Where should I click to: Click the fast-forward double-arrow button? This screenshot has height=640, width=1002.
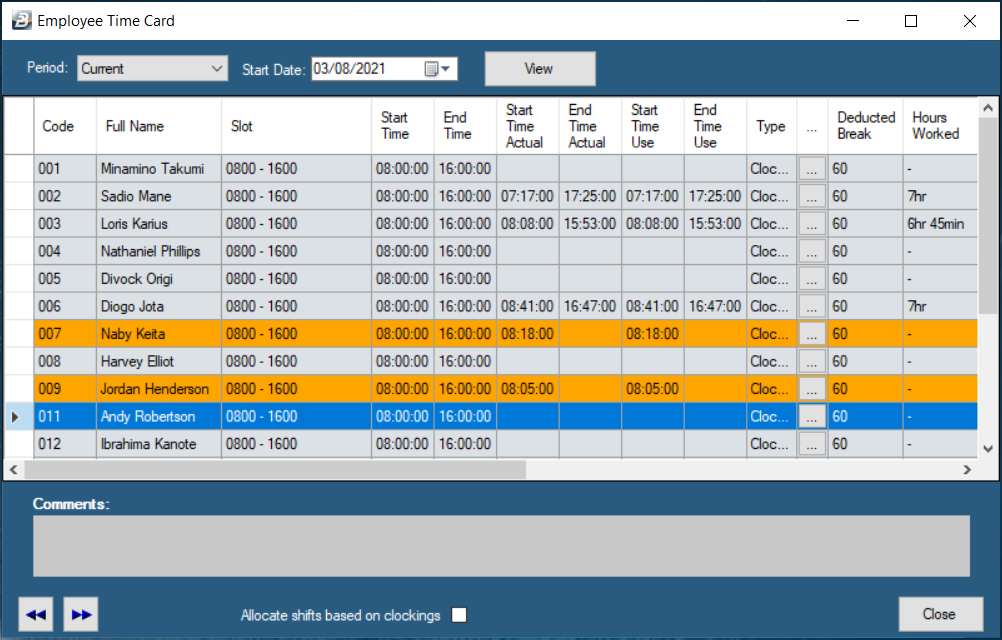[81, 614]
